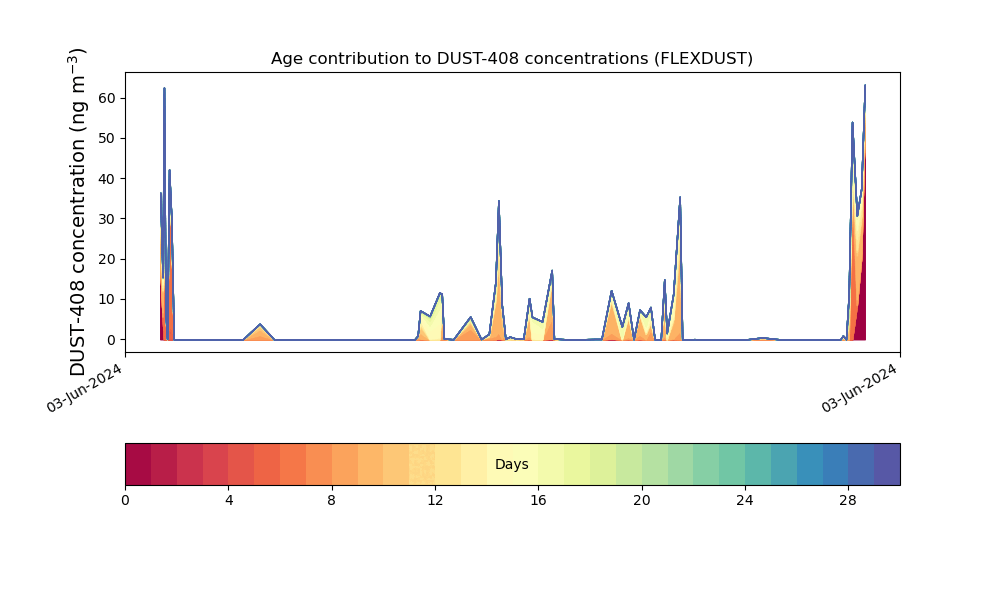The height and width of the screenshot is (600, 1000).
Task: Click the colorbar tick label 24
Action: pos(745,501)
